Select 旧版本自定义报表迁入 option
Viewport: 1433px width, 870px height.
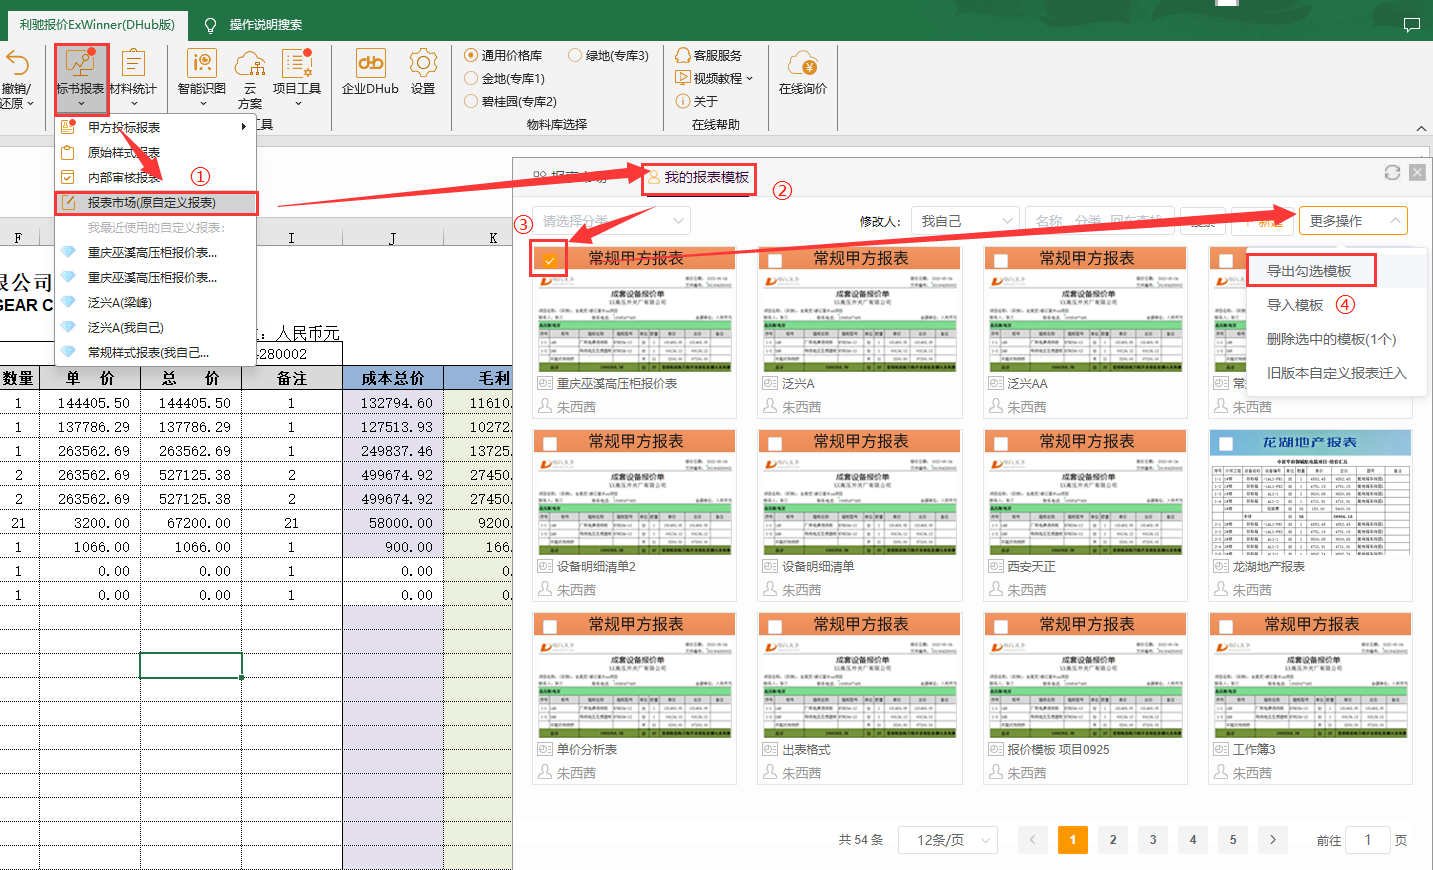point(1336,373)
